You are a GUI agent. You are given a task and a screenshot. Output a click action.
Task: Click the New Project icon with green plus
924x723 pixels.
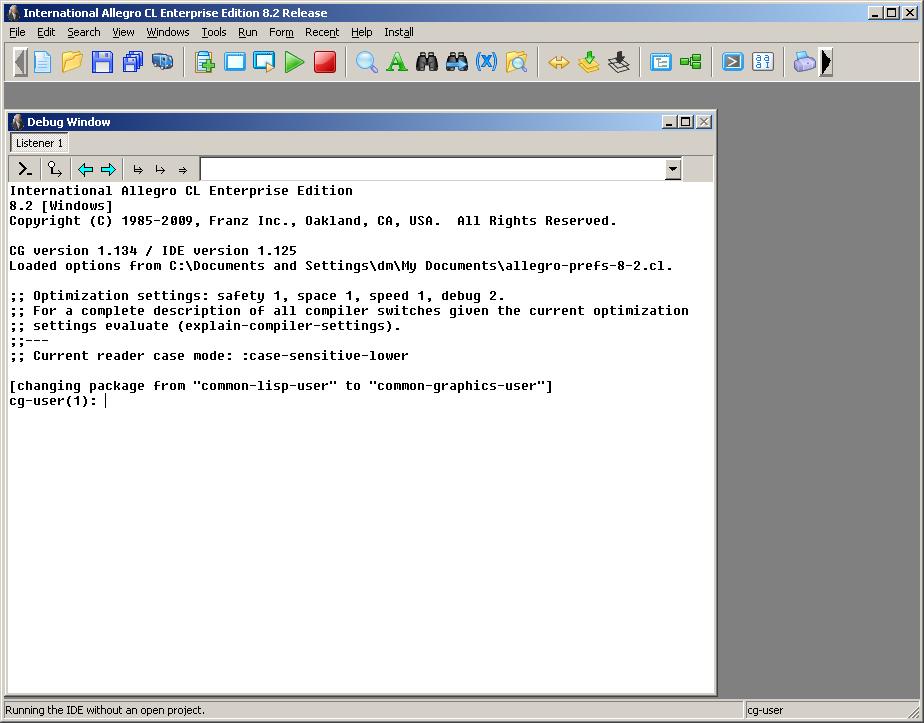coord(204,62)
